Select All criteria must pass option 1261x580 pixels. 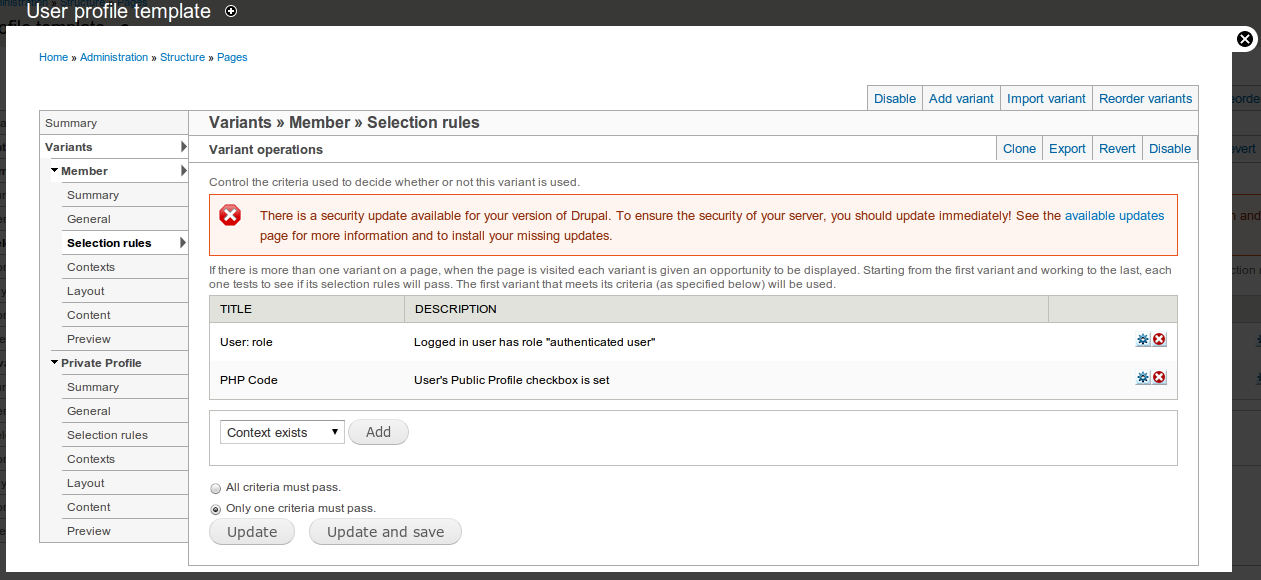pos(216,488)
